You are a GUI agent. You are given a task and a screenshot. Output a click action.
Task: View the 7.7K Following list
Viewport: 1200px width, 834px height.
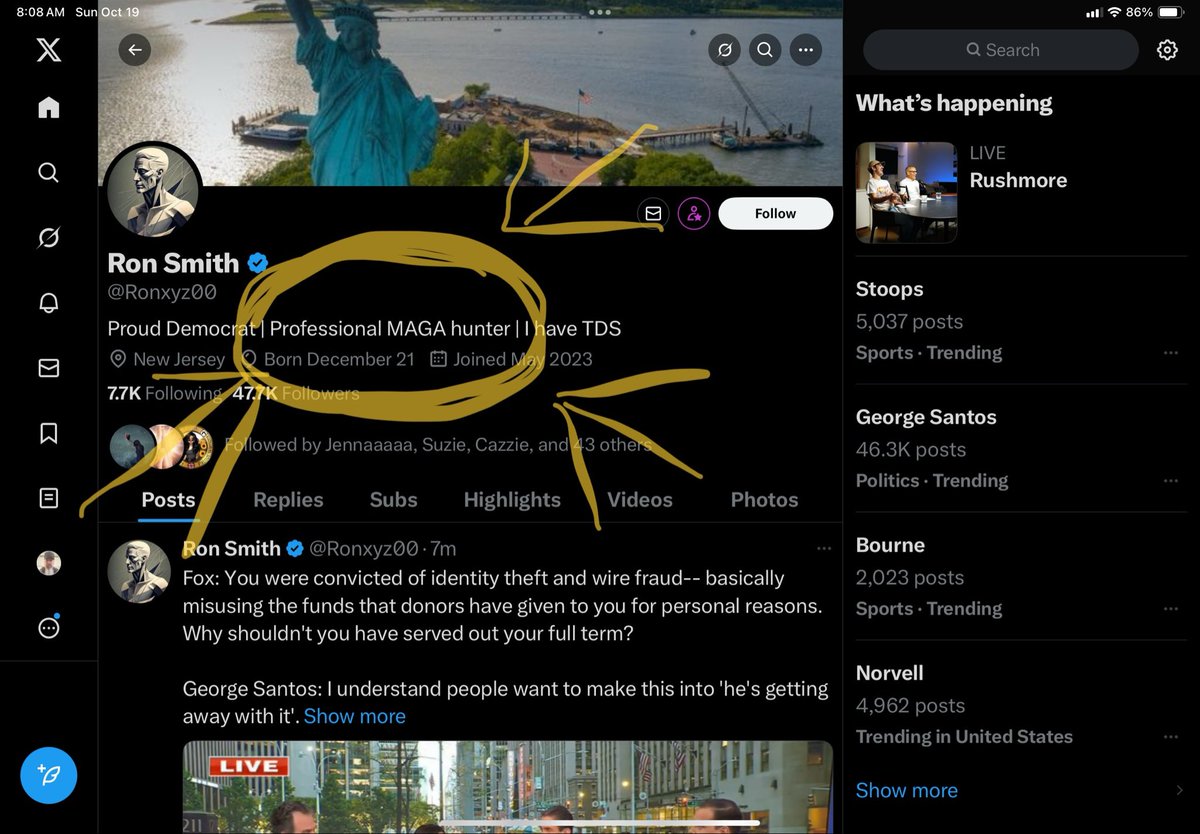click(x=165, y=393)
